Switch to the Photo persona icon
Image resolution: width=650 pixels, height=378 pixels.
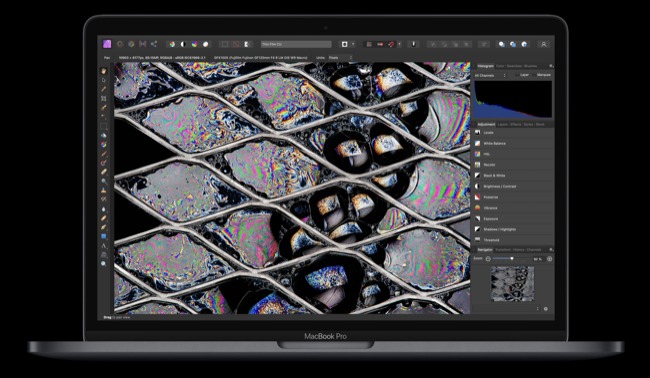coord(107,44)
